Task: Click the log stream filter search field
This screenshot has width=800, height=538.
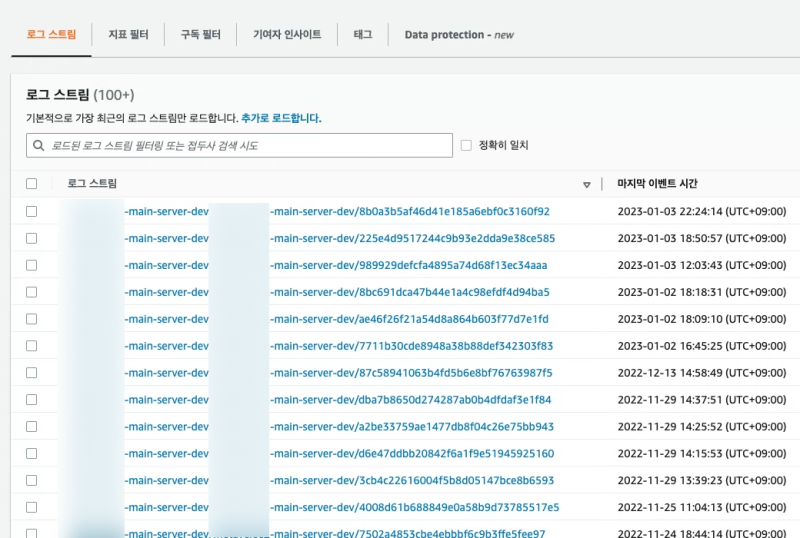Action: [x=245, y=146]
